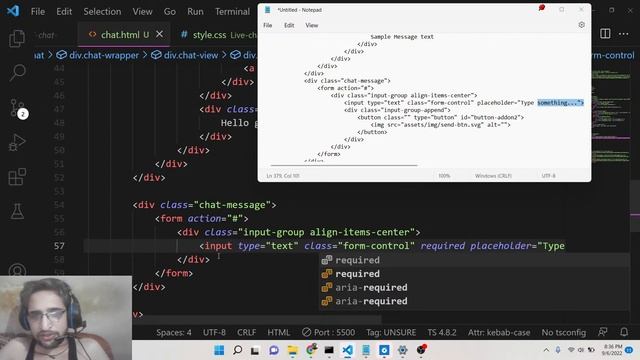Choose the first 'required' autocomplete suggestion
Image resolution: width=640 pixels, height=360 pixels.
(475, 260)
